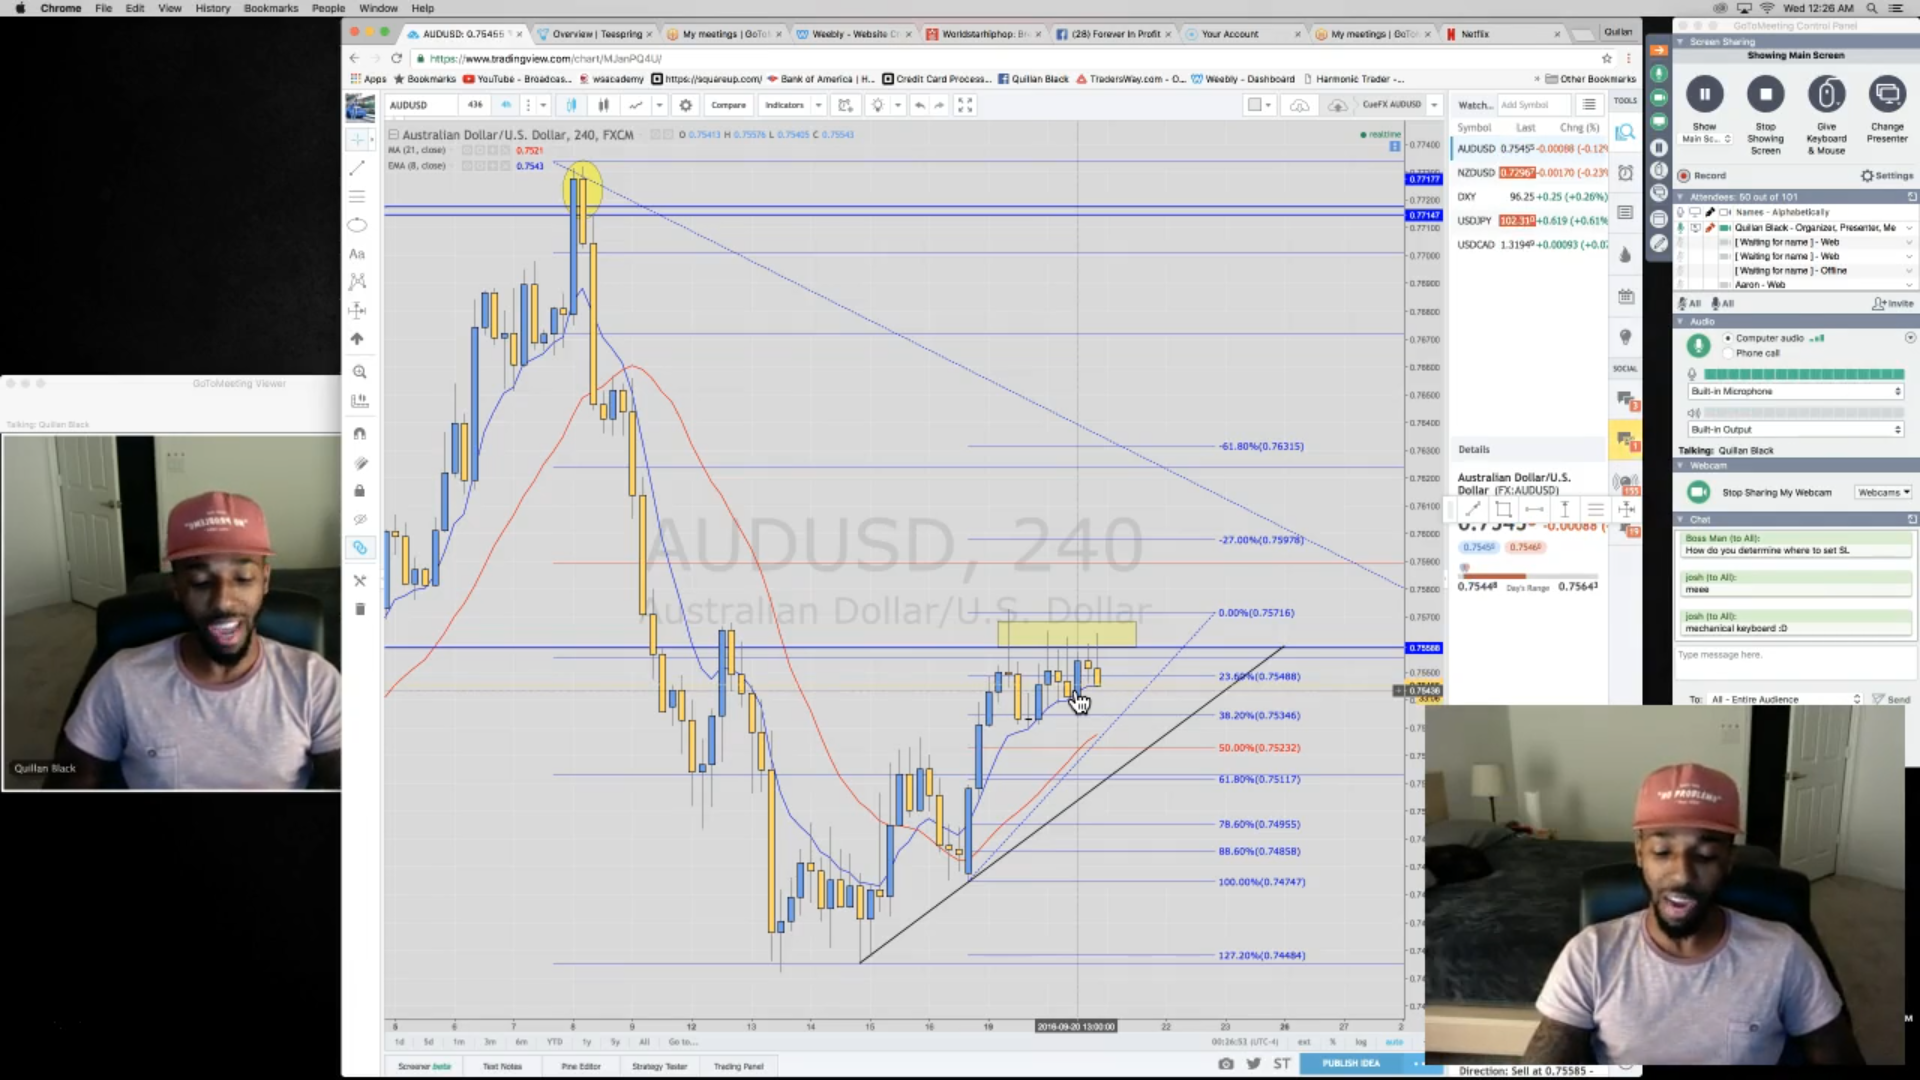Expand the Indicators dropdown arrow
Screen dimensions: 1920x1080
[x=819, y=105]
